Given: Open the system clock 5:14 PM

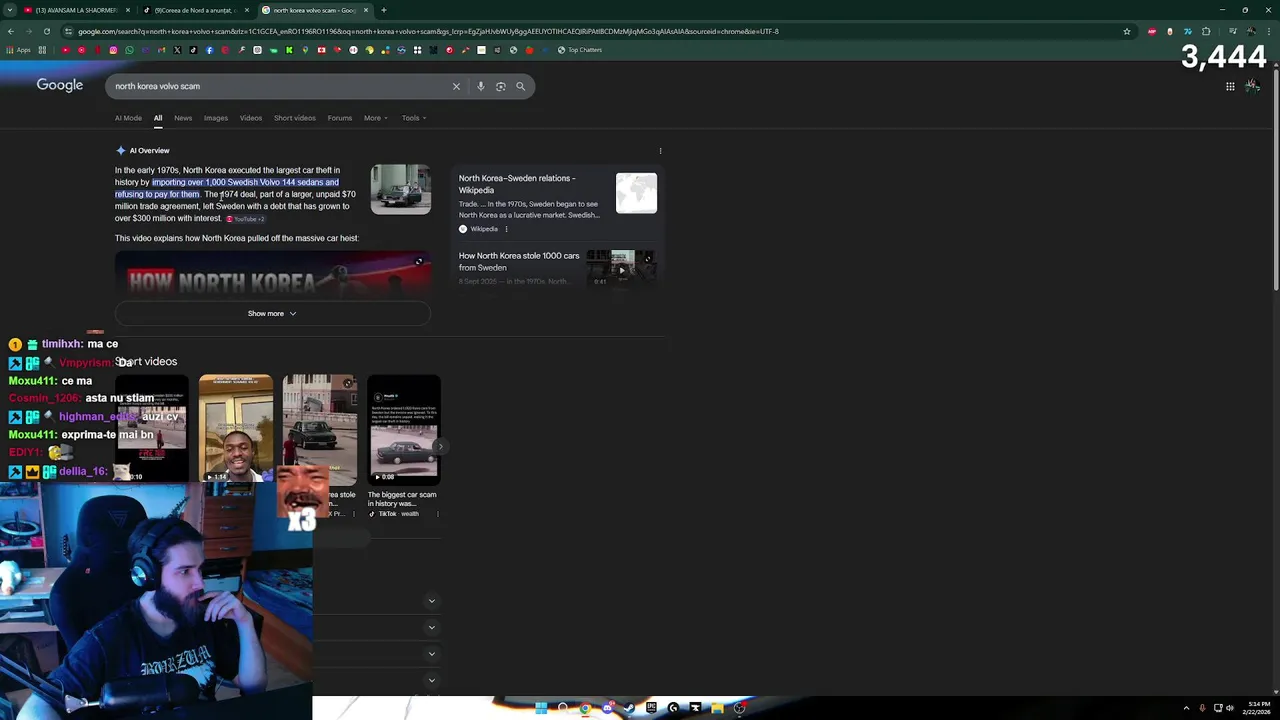Looking at the screenshot, I should tap(1256, 708).
